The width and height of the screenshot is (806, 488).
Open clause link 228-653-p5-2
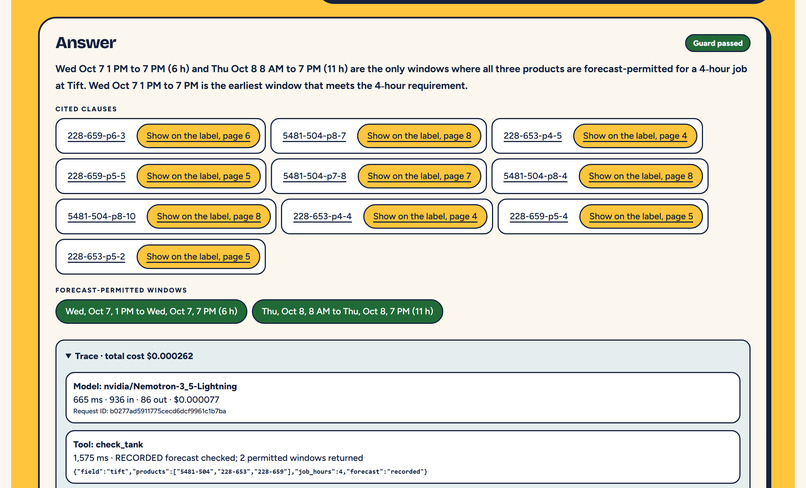click(x=96, y=256)
